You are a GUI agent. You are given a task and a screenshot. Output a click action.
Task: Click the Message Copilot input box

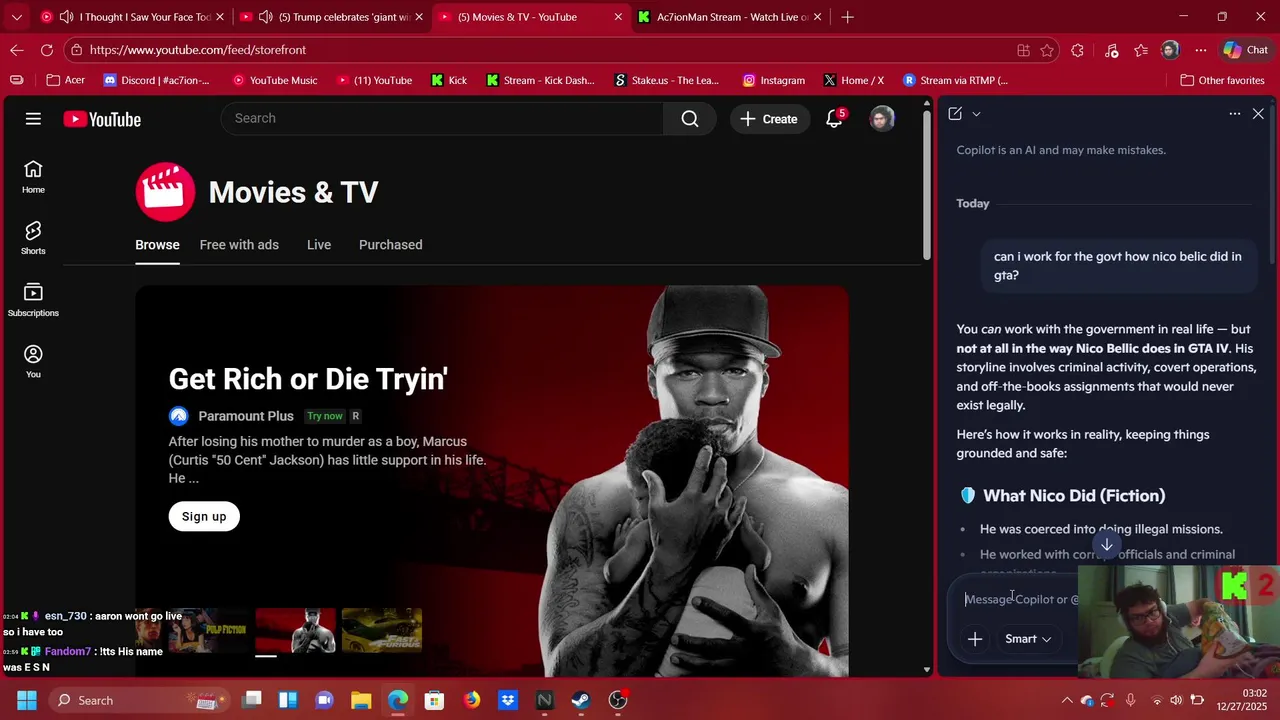[x=1020, y=599]
